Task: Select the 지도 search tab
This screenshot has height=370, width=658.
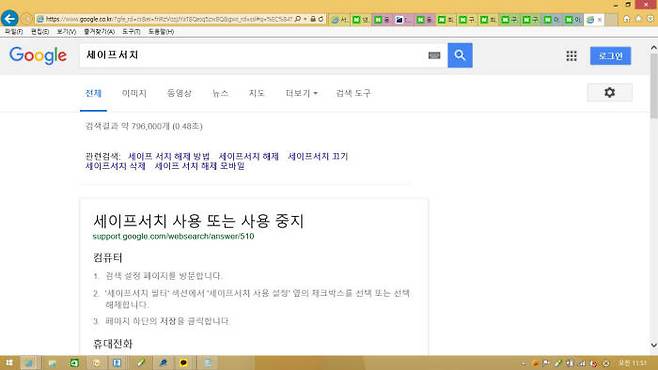Action: (x=256, y=93)
